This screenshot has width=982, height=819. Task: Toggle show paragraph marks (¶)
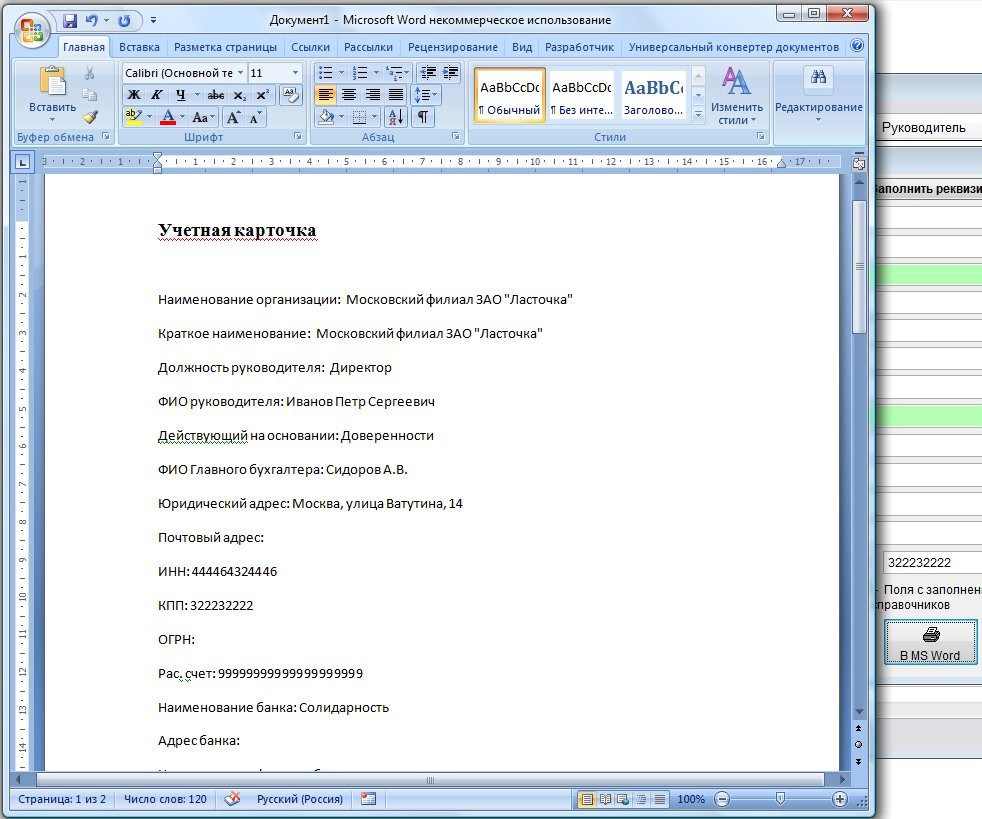pos(423,116)
